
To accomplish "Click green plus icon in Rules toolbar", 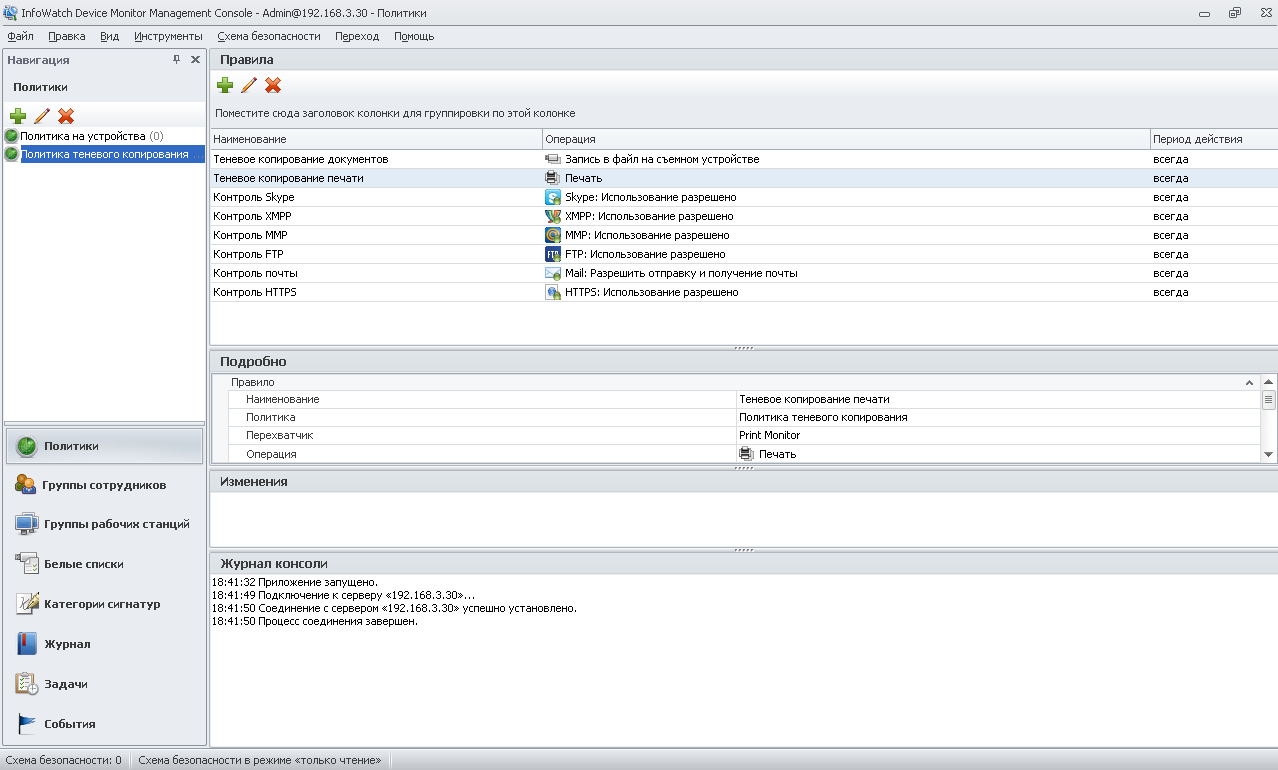I will point(225,85).
